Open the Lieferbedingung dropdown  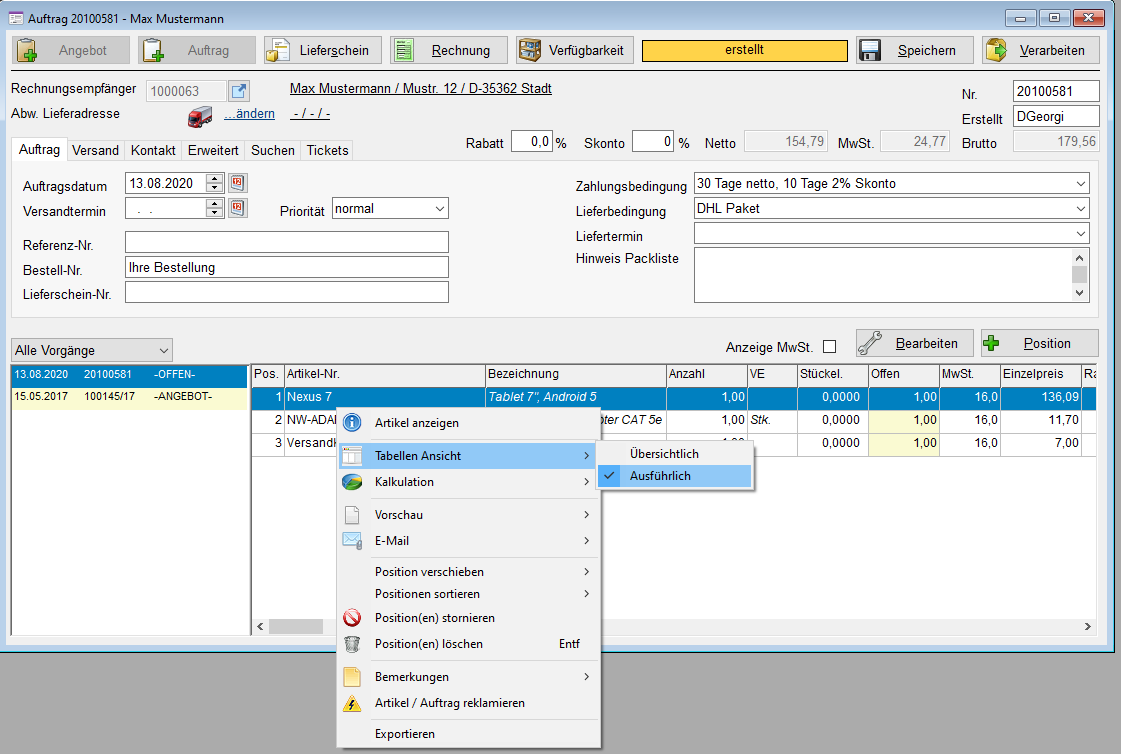pyautogui.click(x=1080, y=209)
